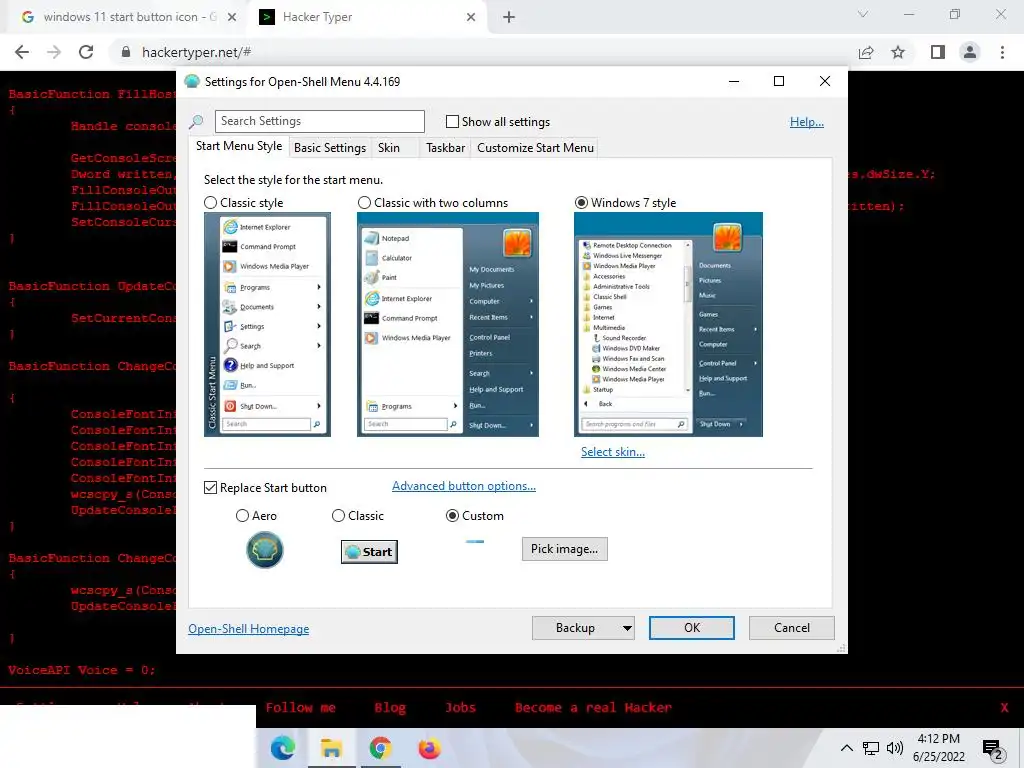Enable Show all settings checkbox
The image size is (1024, 768).
point(452,121)
